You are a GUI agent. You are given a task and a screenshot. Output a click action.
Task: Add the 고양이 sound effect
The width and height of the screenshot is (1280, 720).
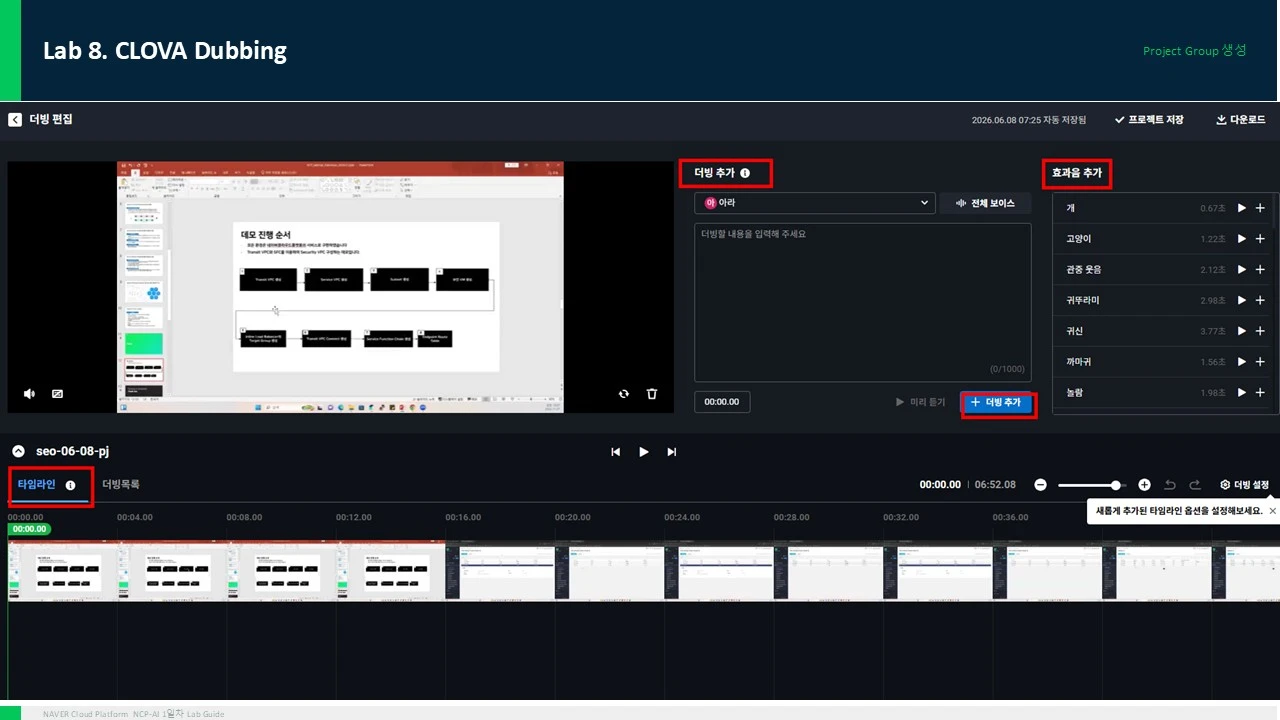(x=1260, y=239)
